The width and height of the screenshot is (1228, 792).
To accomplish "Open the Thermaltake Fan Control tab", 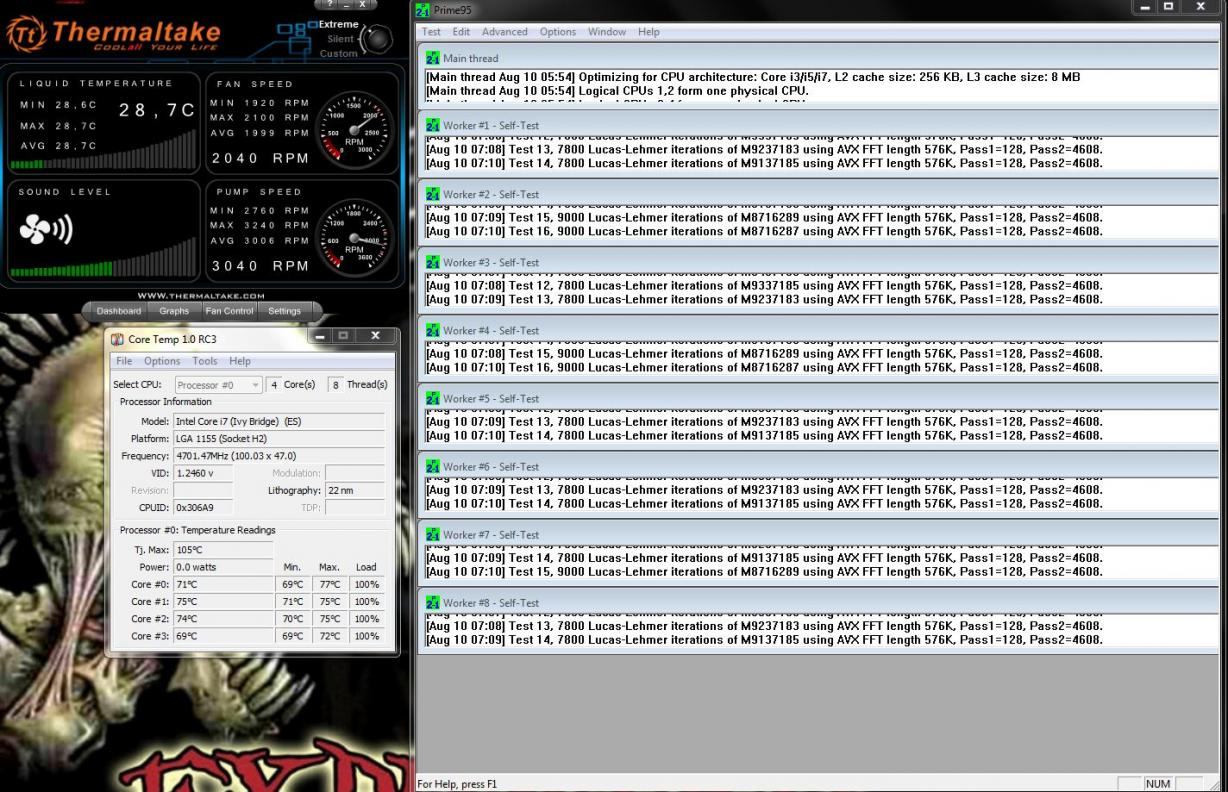I will pyautogui.click(x=230, y=311).
